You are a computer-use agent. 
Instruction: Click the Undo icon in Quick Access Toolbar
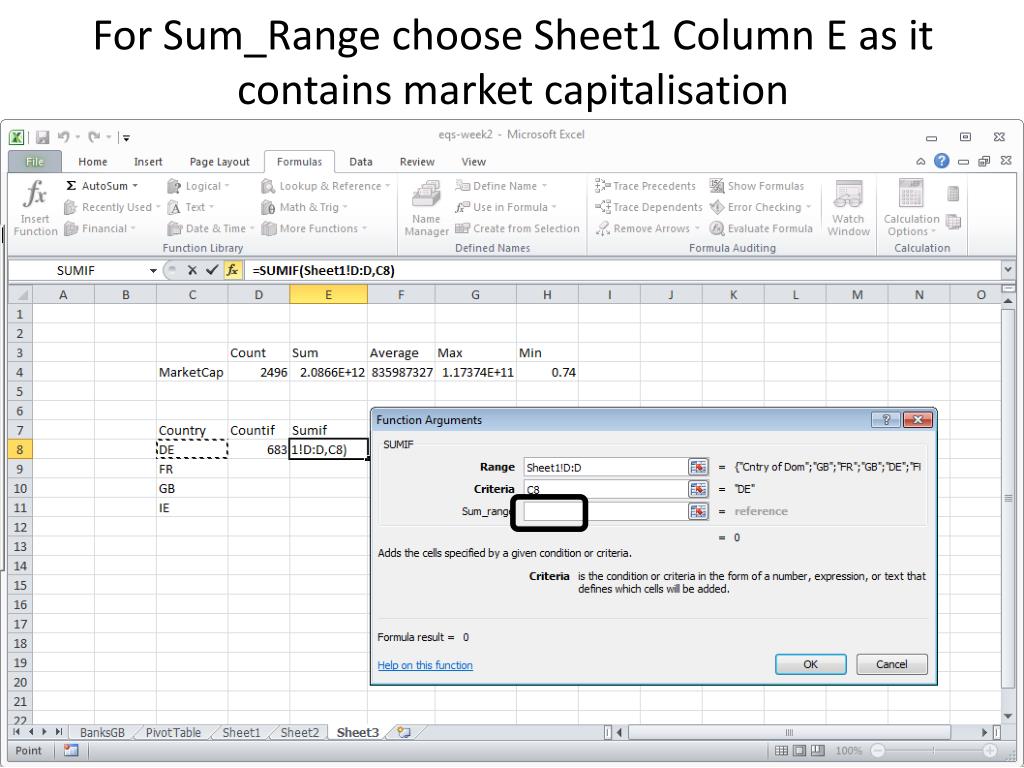tap(63, 137)
